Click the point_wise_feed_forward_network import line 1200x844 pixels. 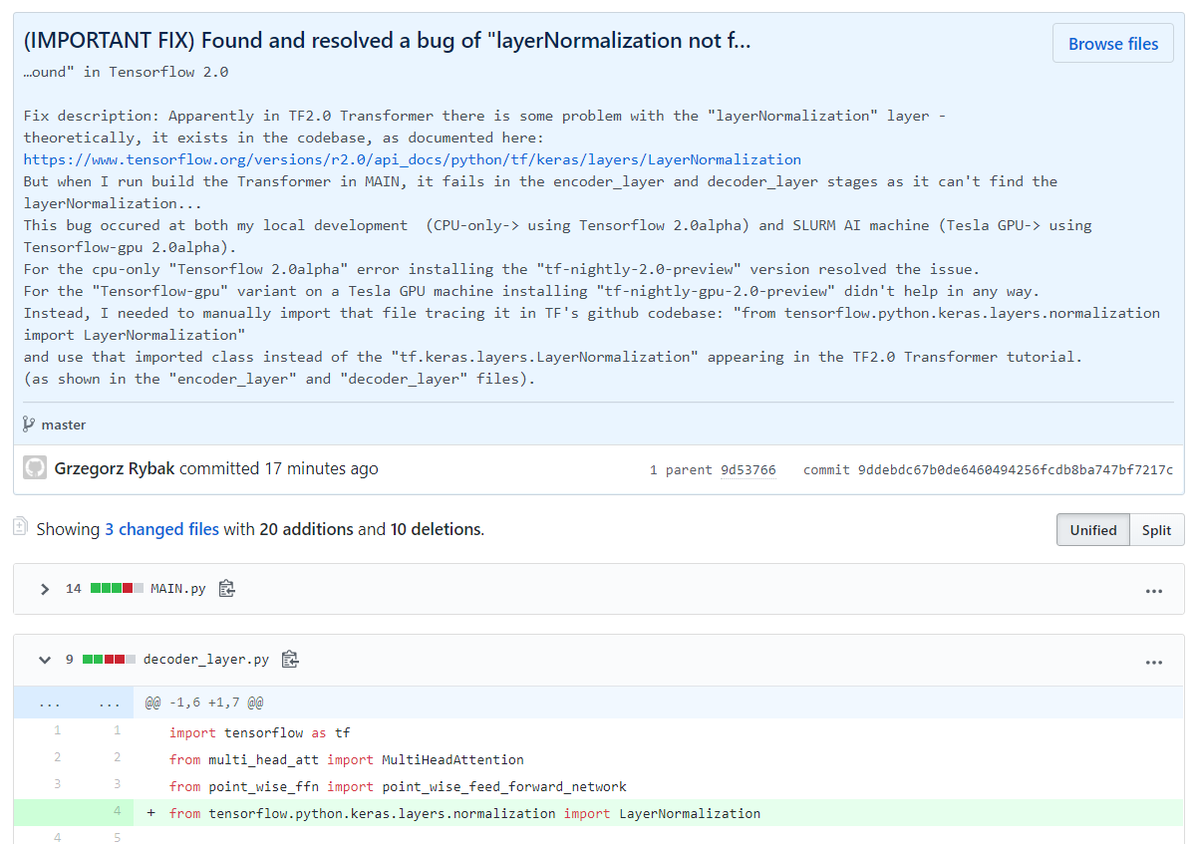[398, 787]
